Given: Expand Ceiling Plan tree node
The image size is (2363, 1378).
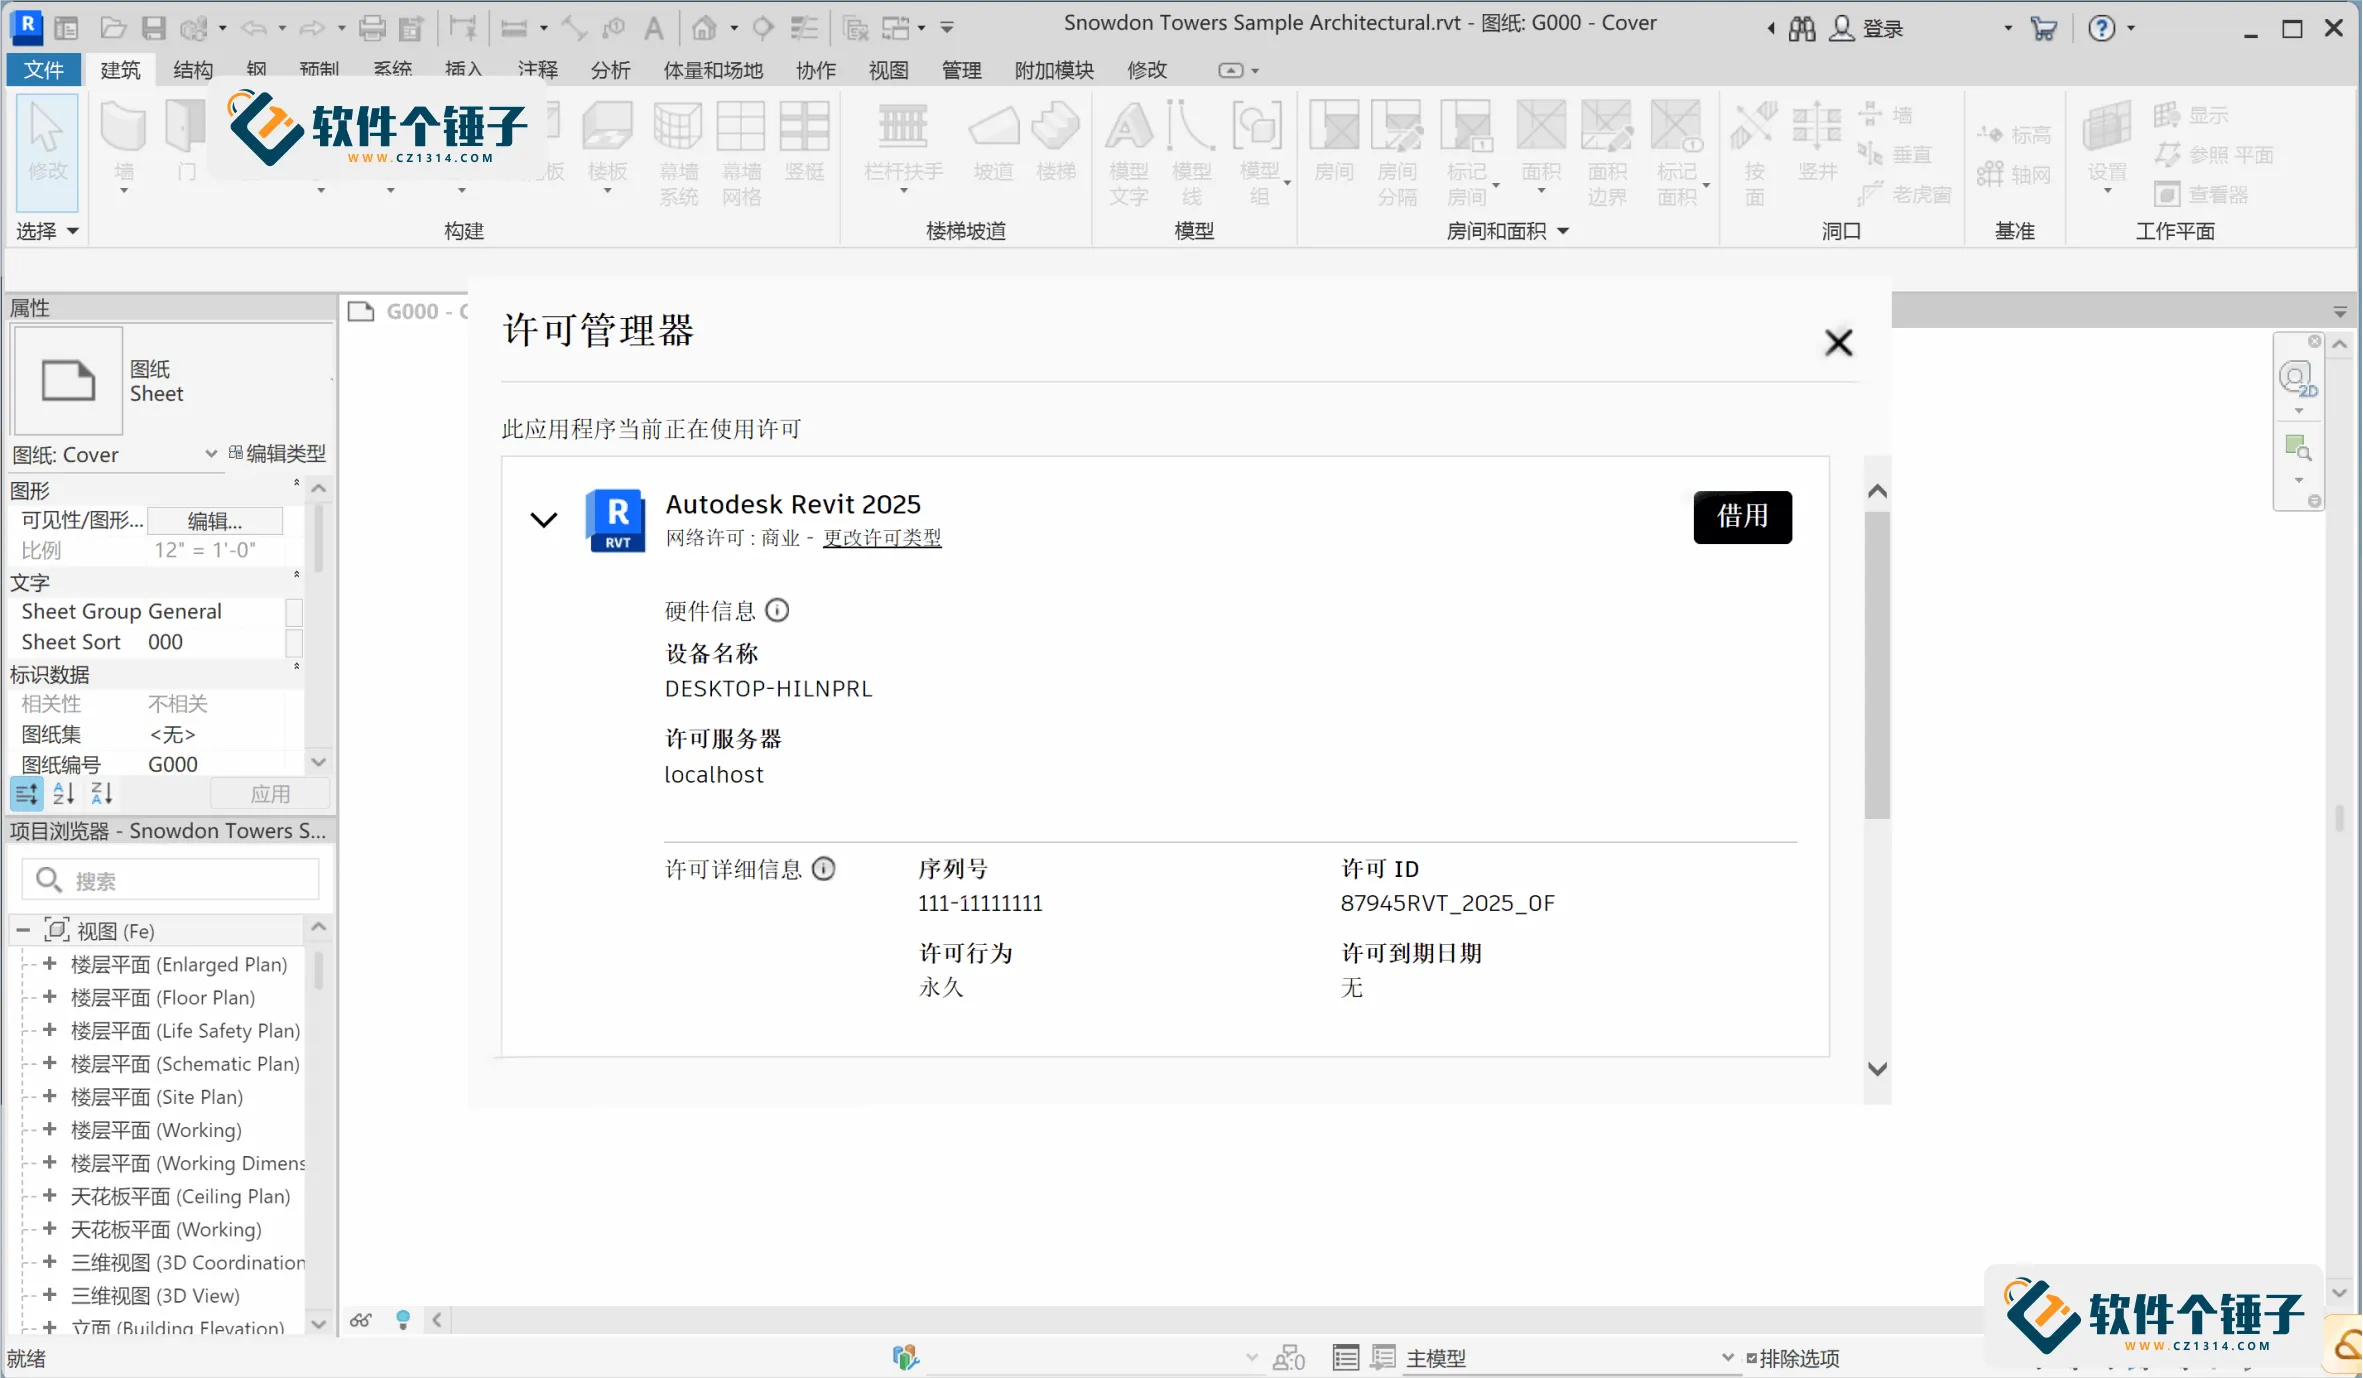Looking at the screenshot, I should pyautogui.click(x=49, y=1195).
